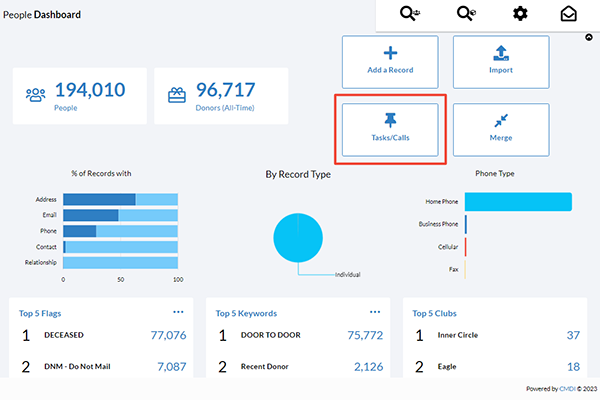Click the Fax bar
Screen dimensions: 600x400
(465, 269)
